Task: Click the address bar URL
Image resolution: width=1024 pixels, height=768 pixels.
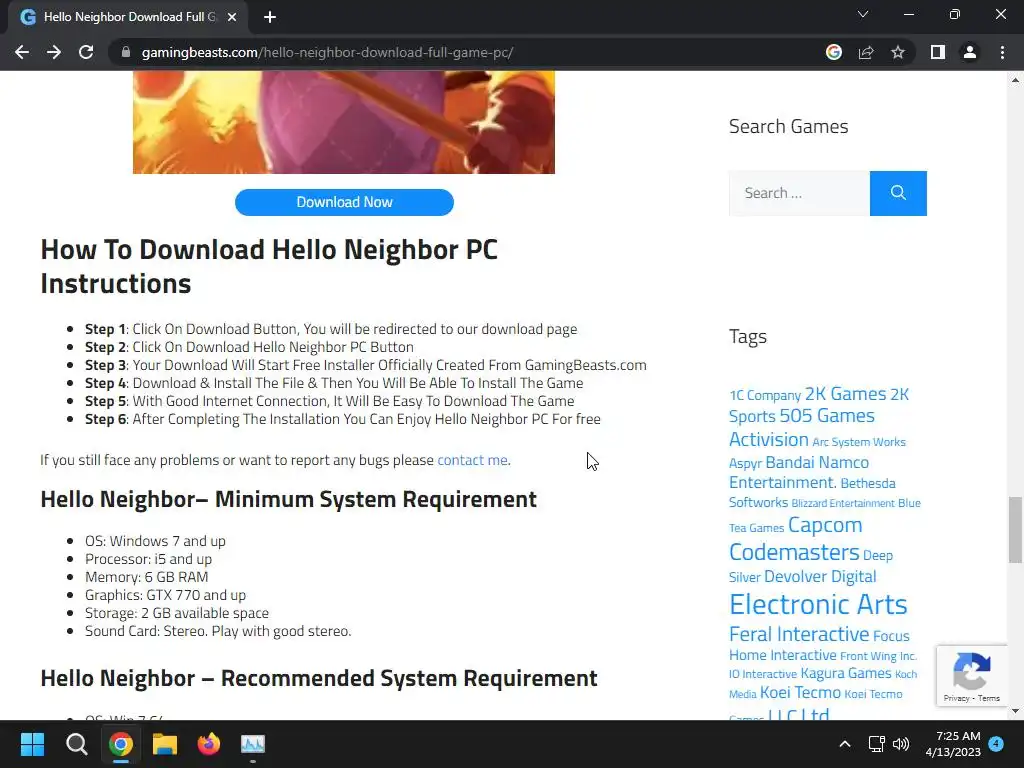Action: point(327,52)
